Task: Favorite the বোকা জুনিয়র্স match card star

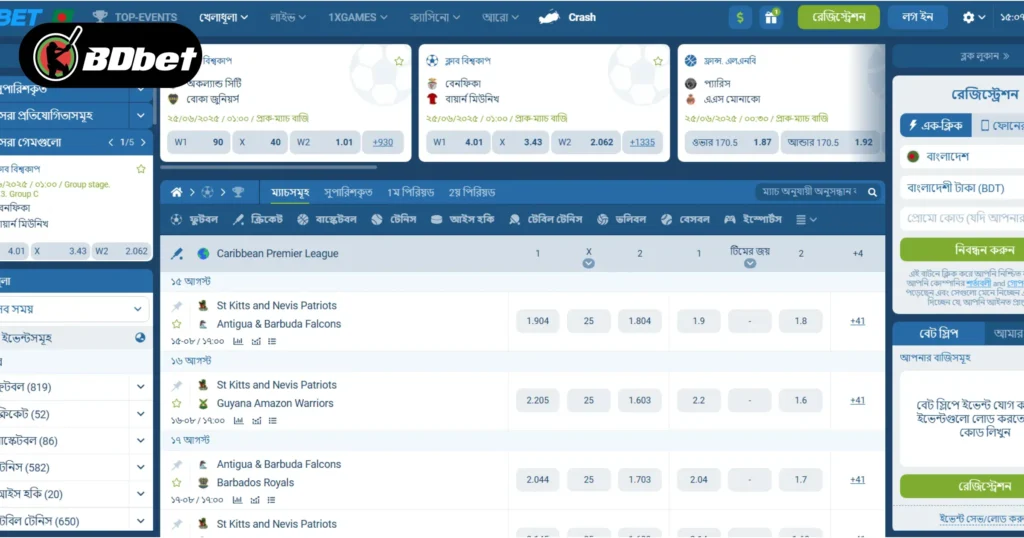Action: click(399, 61)
